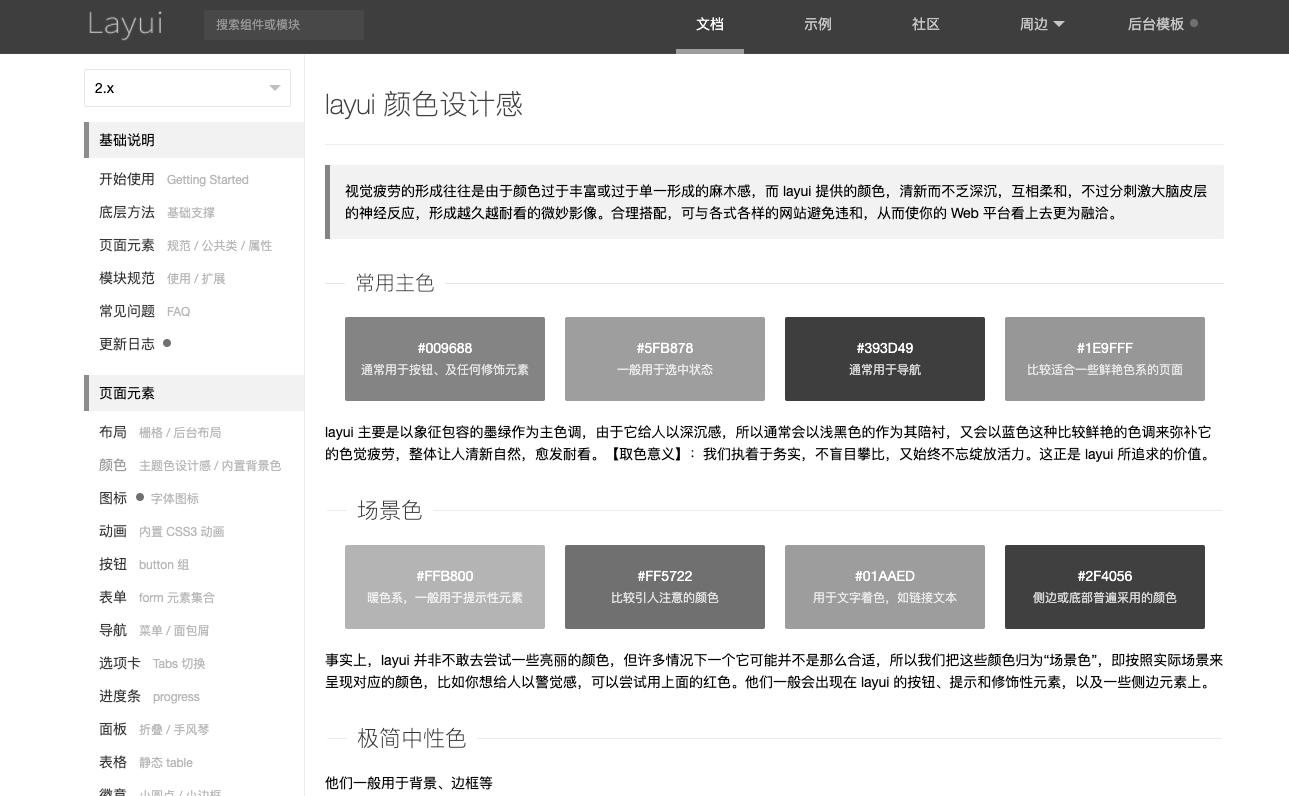Click the #393D49 color swatch

coord(885,359)
